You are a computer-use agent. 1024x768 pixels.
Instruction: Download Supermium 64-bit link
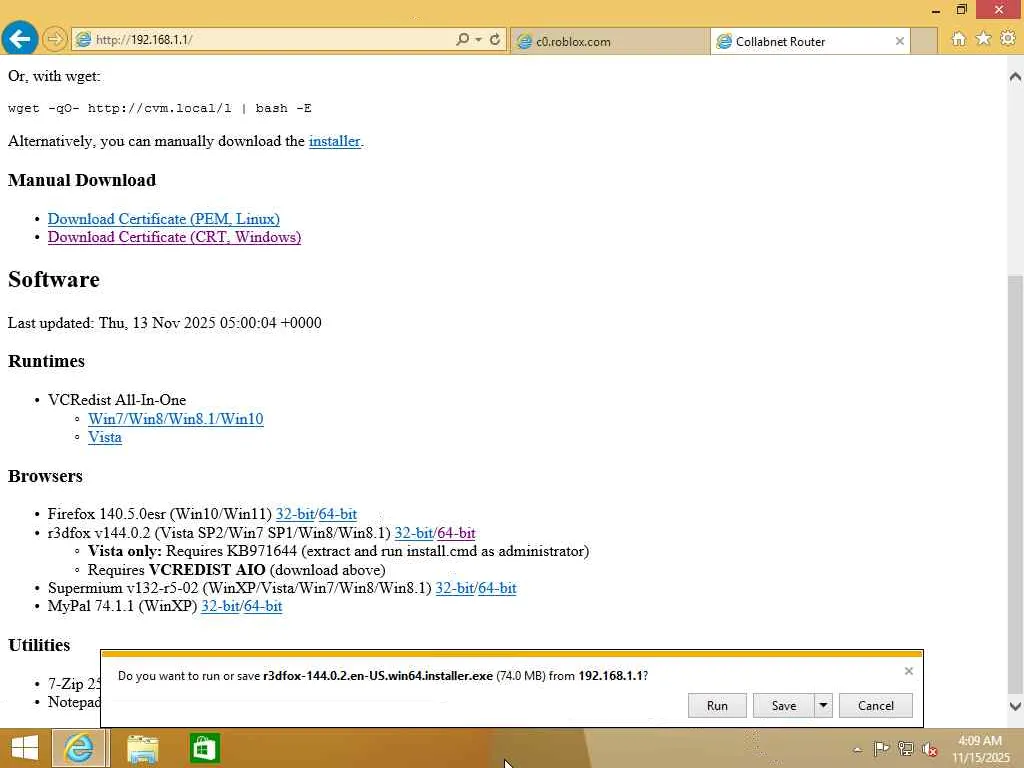click(498, 588)
